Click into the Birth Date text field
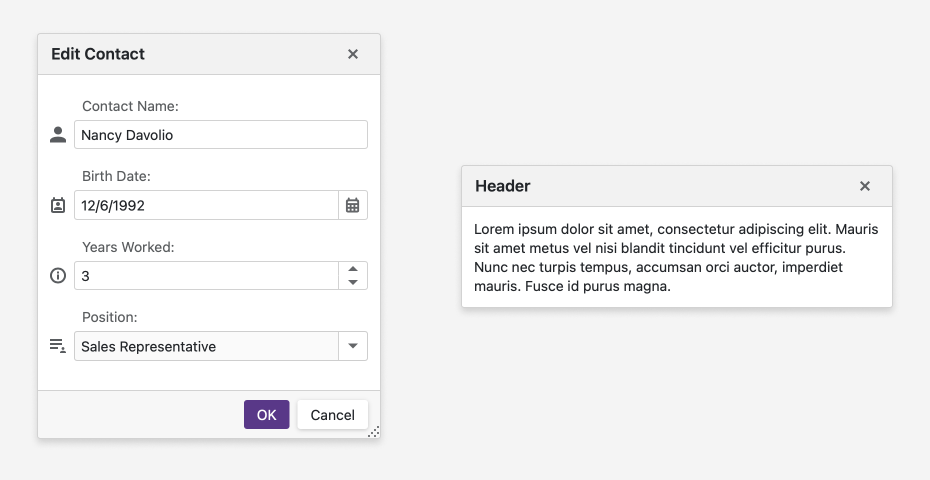Viewport: 930px width, 480px height. 206,205
